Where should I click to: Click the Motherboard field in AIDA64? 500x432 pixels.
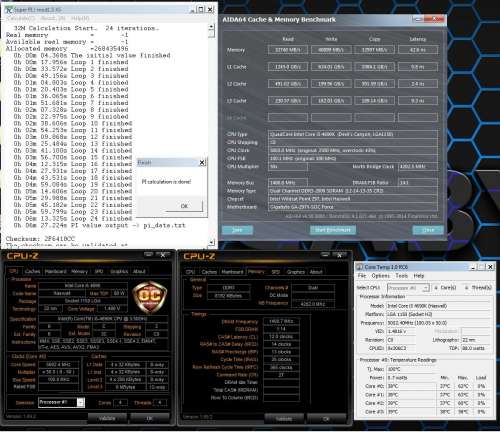353,207
